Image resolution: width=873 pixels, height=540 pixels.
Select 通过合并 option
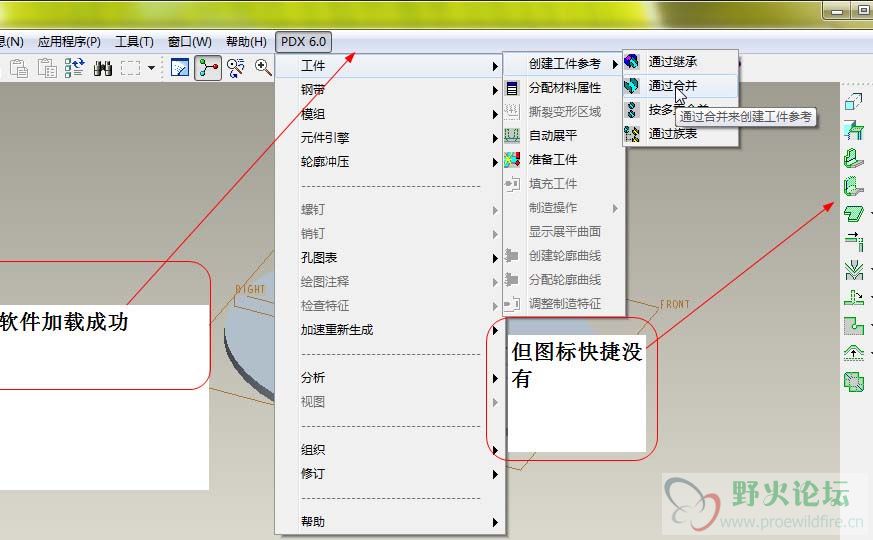(x=680, y=86)
